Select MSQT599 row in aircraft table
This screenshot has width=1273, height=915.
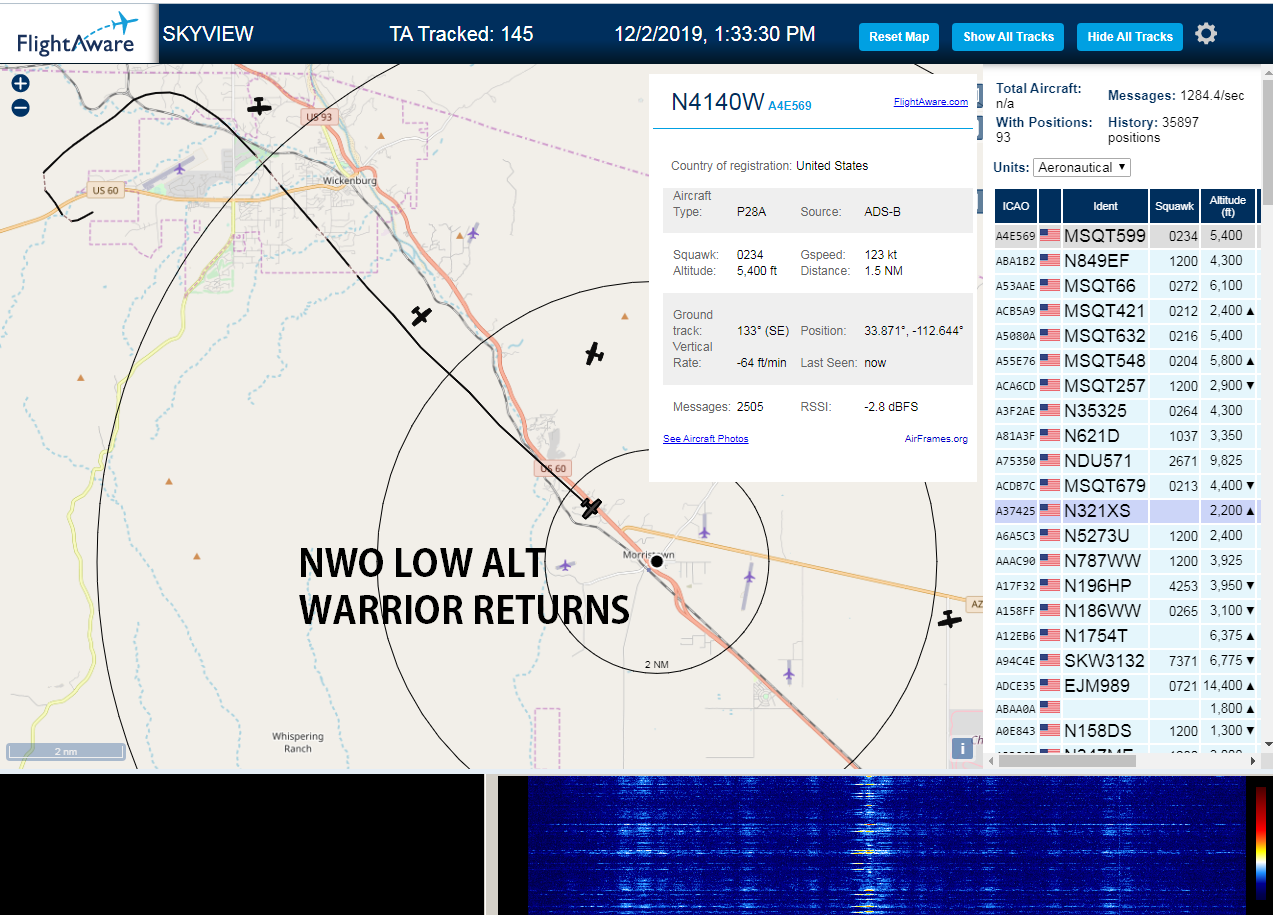(x=1127, y=236)
